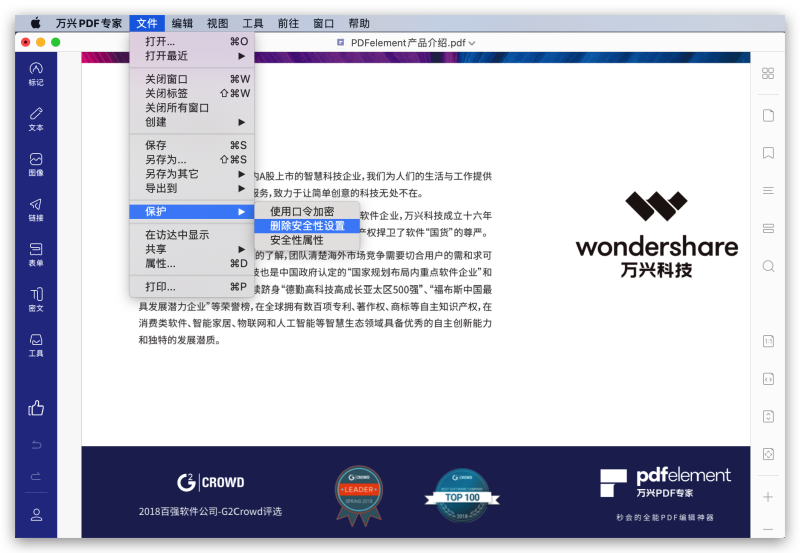Viewport: 800px width, 553px height.
Task: Open the page panel icon on right
Action: (768, 115)
